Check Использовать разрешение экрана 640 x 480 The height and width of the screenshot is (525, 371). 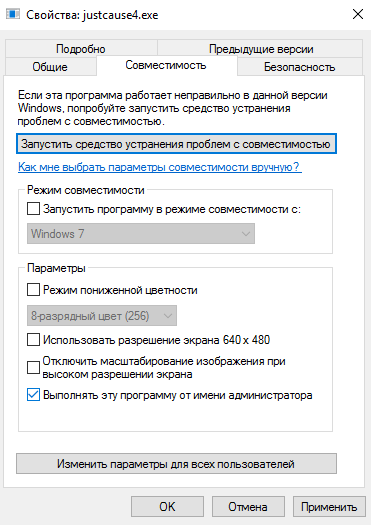point(33,340)
